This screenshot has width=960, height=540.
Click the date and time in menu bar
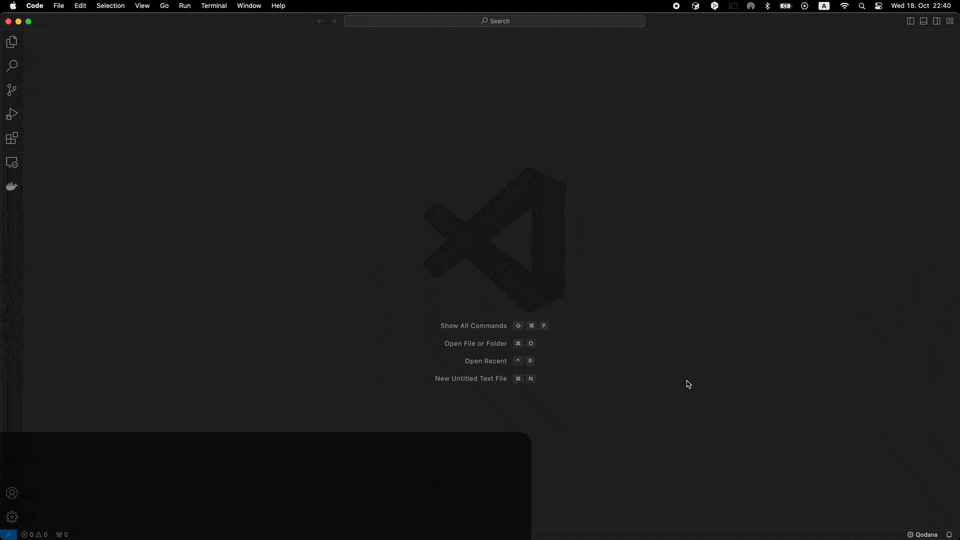click(x=921, y=6)
